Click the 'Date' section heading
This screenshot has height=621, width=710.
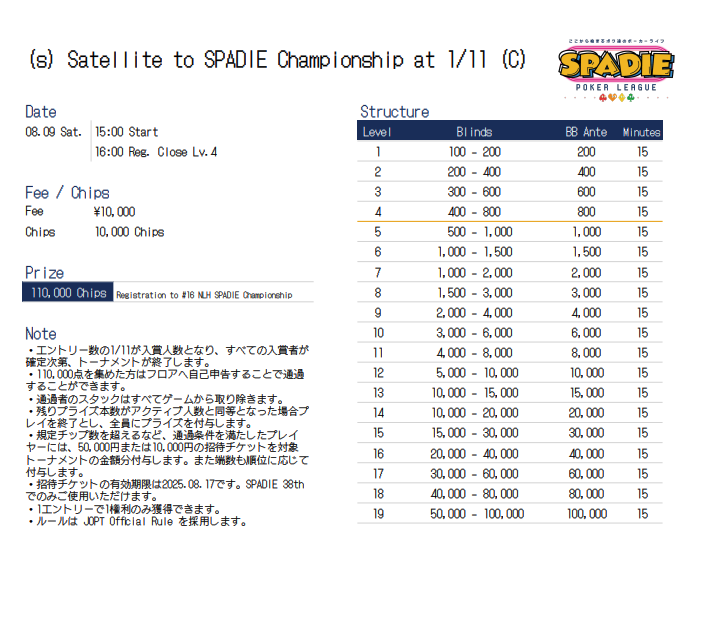coord(41,112)
